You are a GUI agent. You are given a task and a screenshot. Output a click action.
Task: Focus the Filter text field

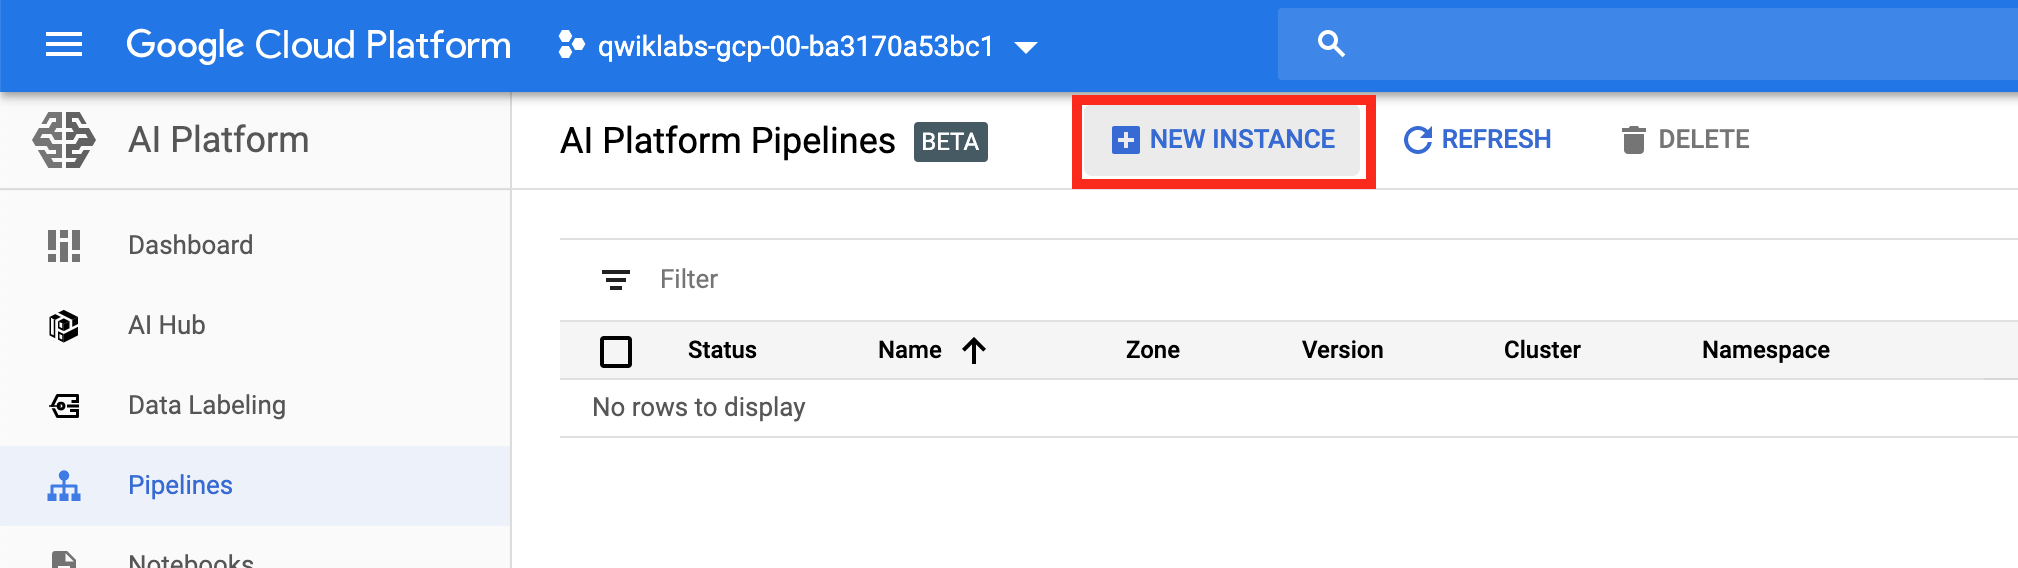coord(1330,280)
